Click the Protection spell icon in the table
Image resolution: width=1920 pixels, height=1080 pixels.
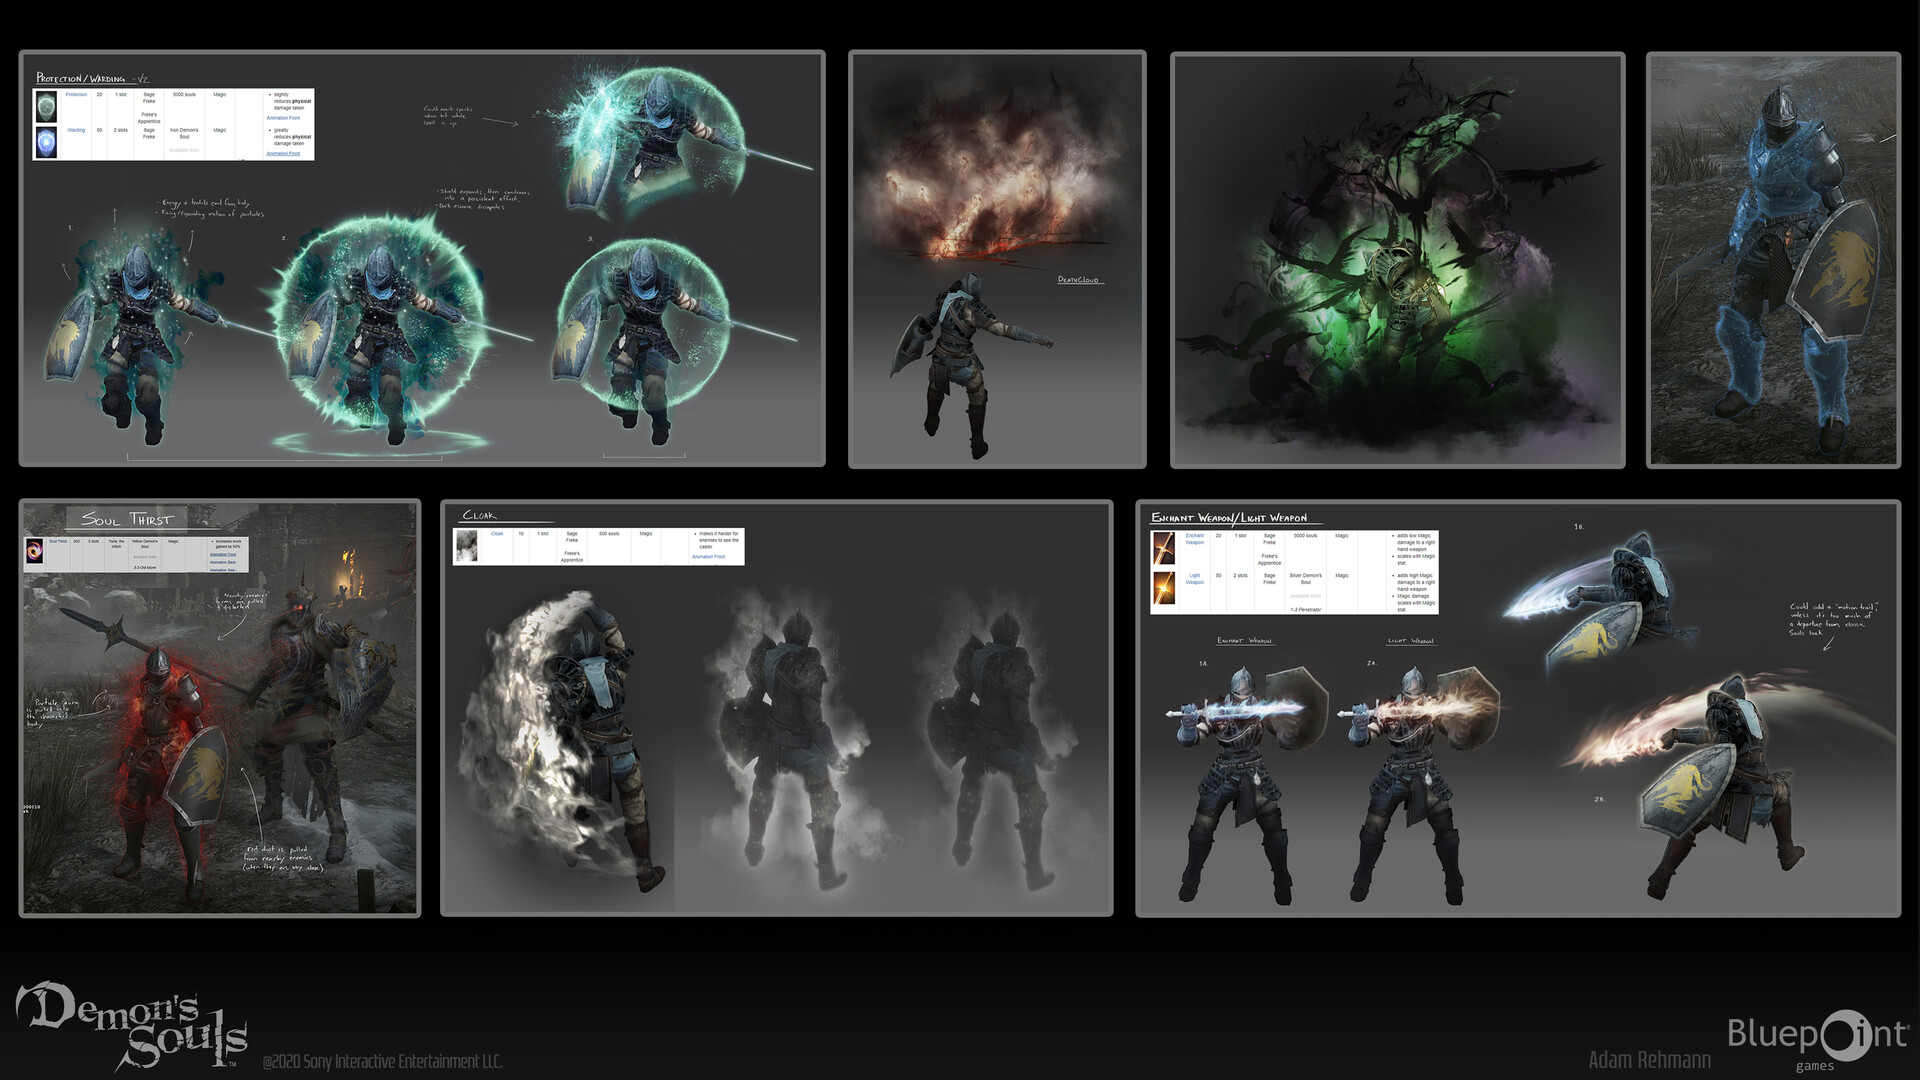46,107
